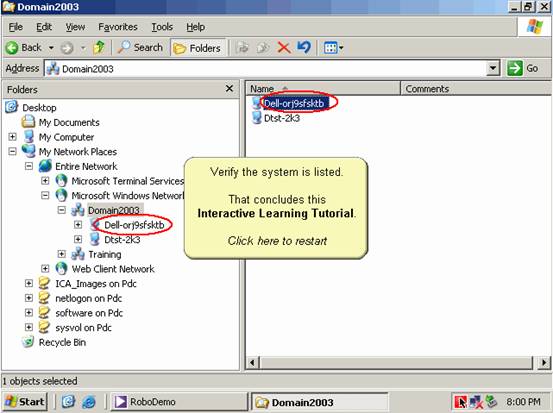The height and width of the screenshot is (413, 553).
Task: Open the Edit menu
Action: pos(44,27)
